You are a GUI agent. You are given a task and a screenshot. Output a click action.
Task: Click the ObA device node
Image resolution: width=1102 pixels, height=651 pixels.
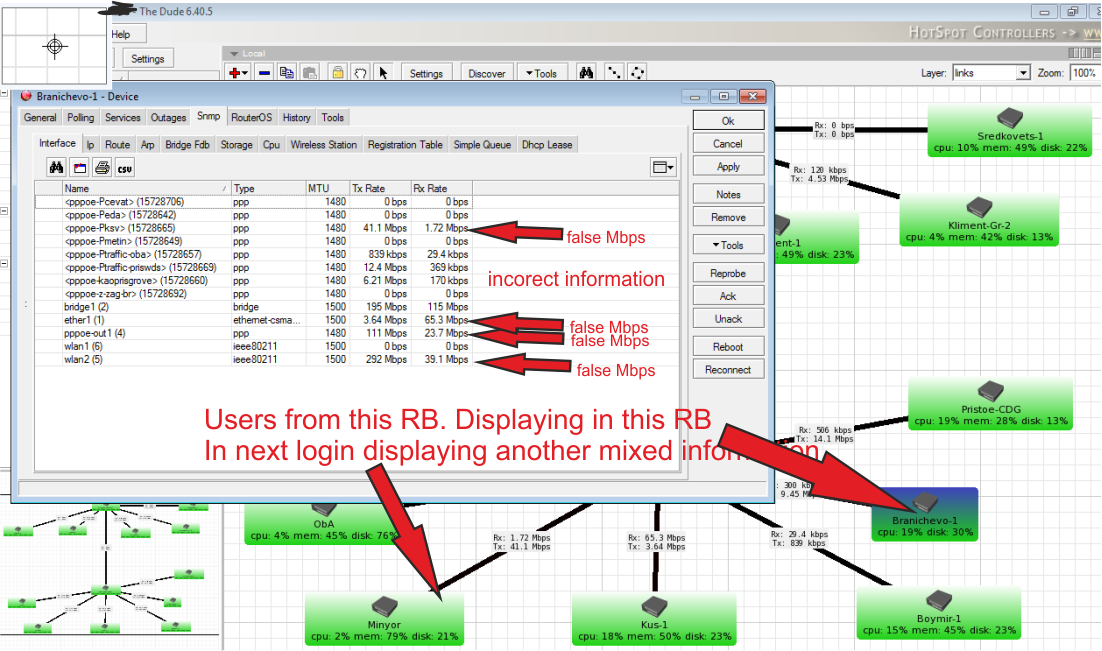pyautogui.click(x=324, y=524)
